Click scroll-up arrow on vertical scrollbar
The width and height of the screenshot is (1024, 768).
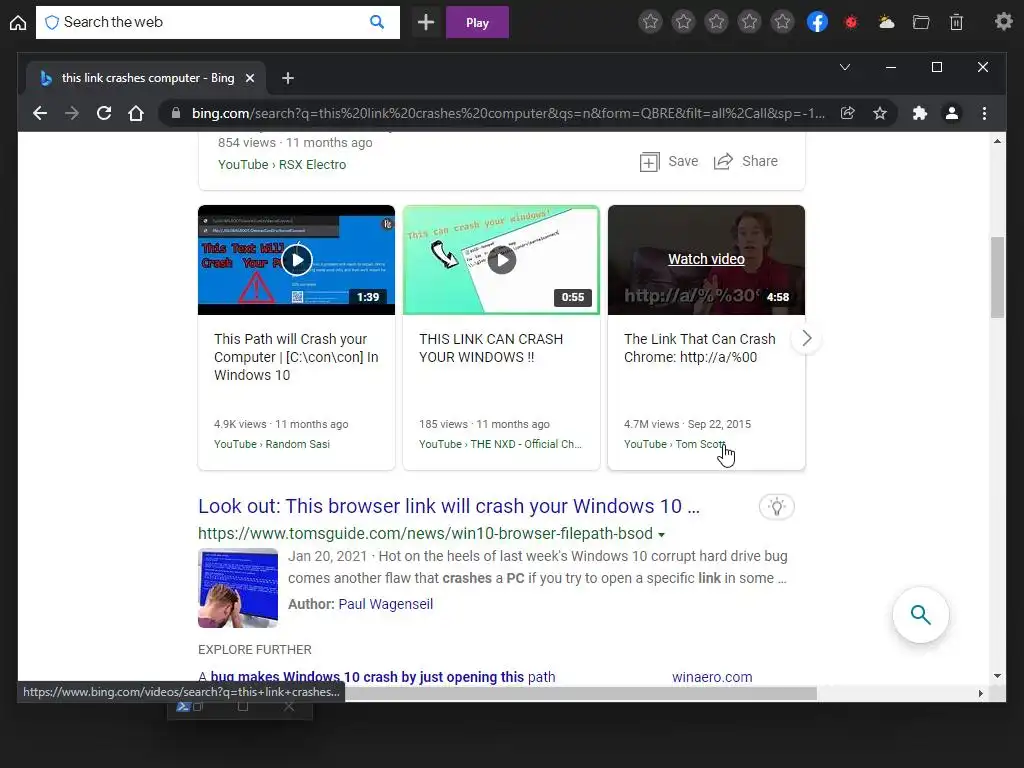[997, 141]
